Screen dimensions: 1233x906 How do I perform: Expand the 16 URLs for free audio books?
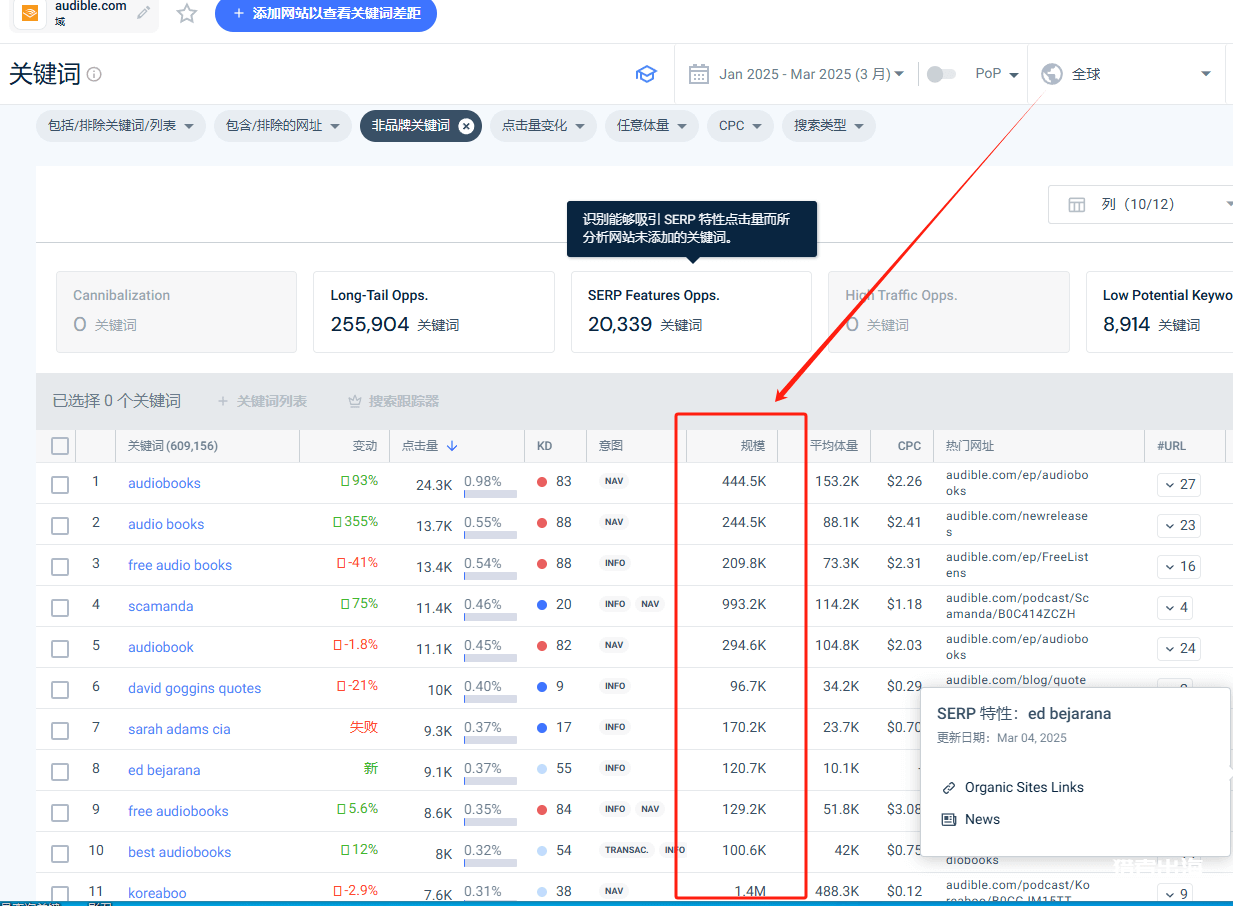point(1179,566)
